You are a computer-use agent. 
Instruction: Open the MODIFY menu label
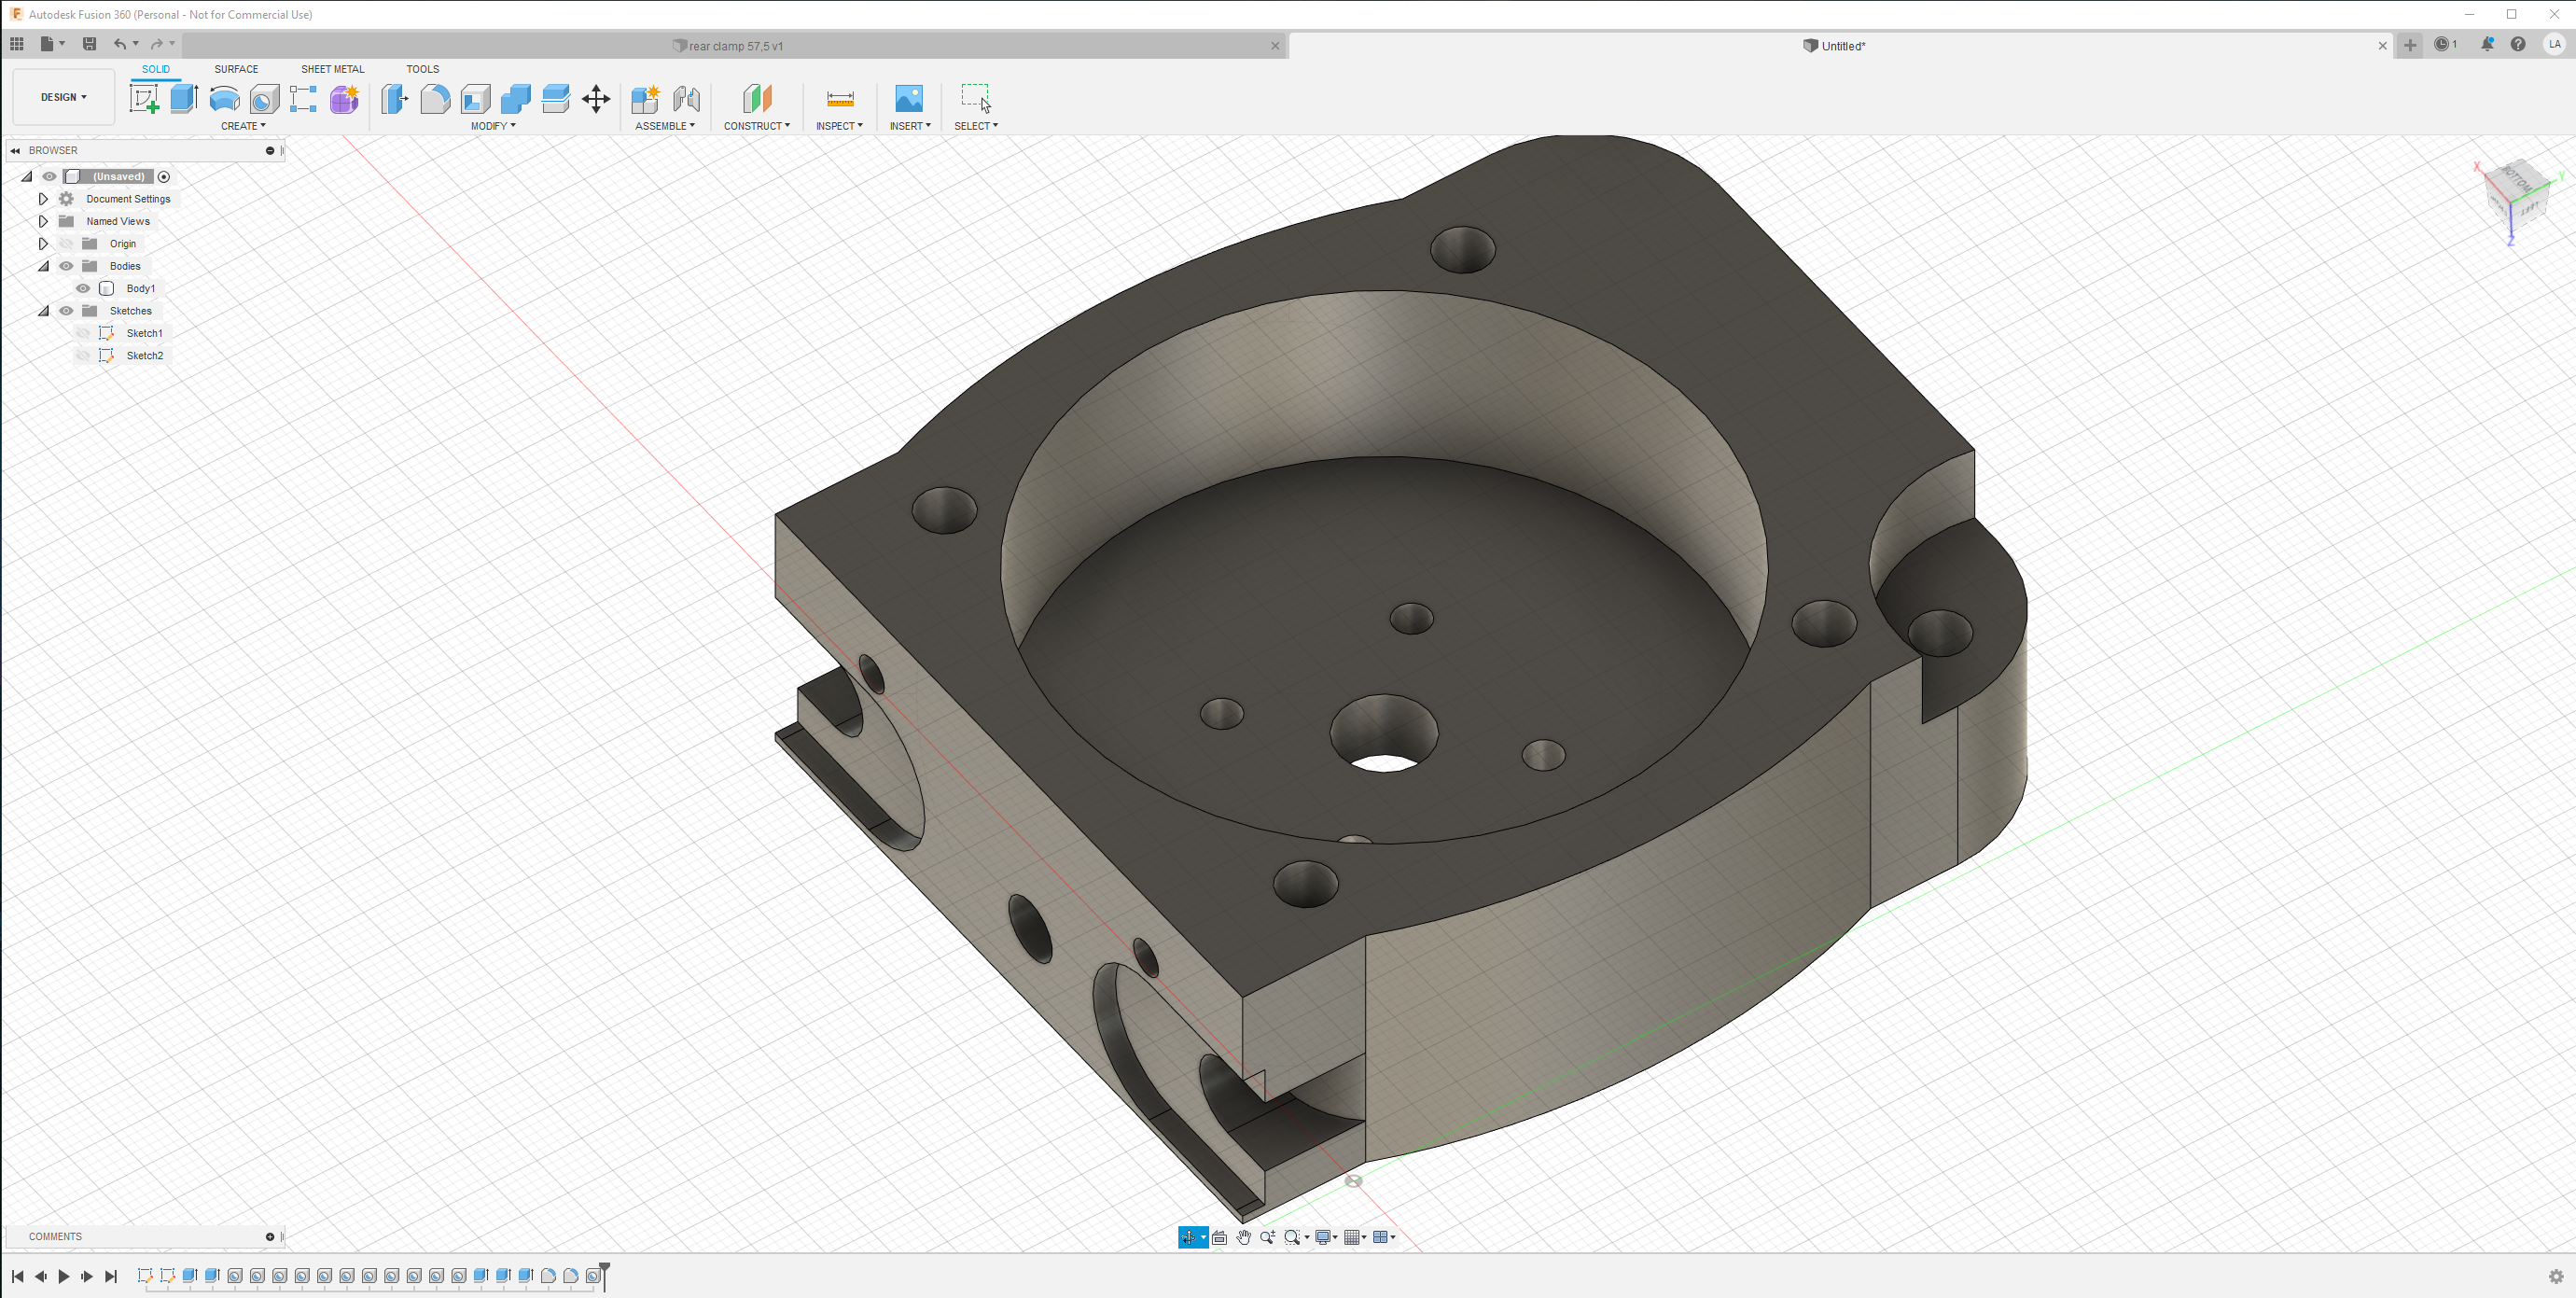click(493, 126)
